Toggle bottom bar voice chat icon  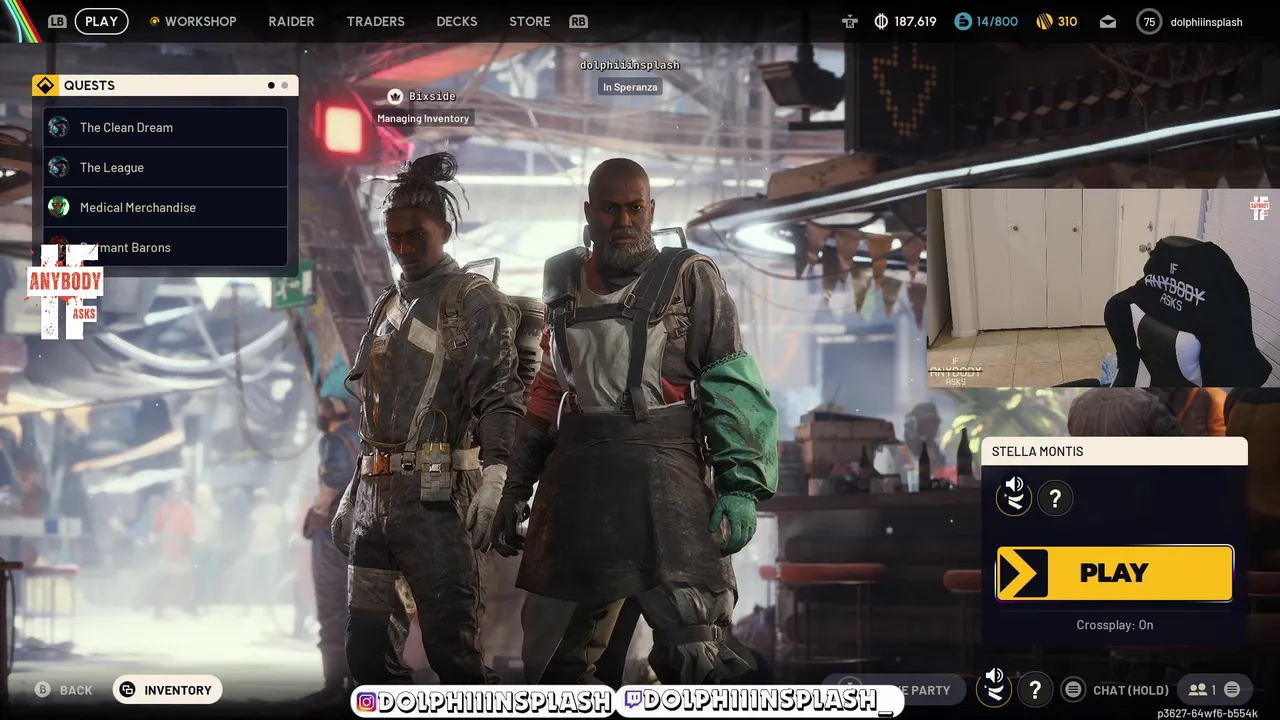[x=994, y=689]
